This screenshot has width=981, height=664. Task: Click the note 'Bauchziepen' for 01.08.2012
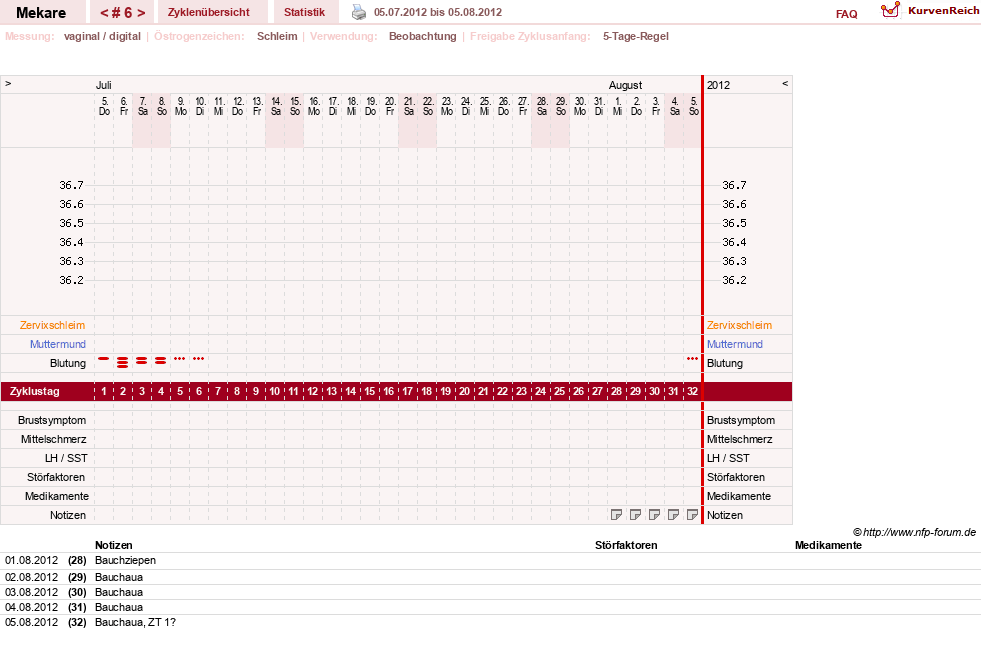point(125,560)
